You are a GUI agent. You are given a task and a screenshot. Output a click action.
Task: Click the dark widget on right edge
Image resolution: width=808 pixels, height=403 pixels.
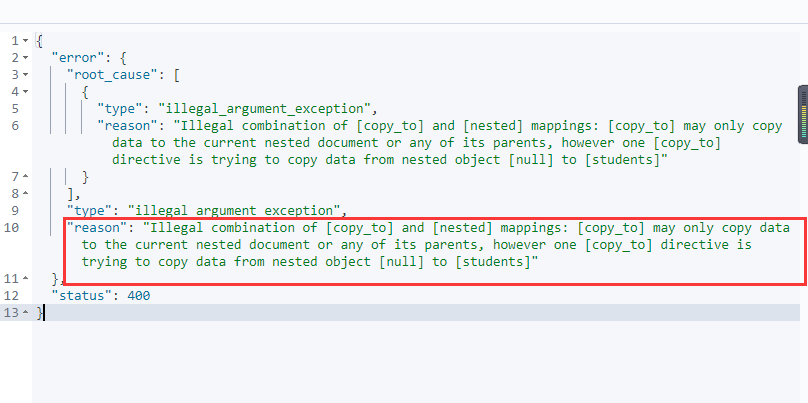(x=803, y=114)
